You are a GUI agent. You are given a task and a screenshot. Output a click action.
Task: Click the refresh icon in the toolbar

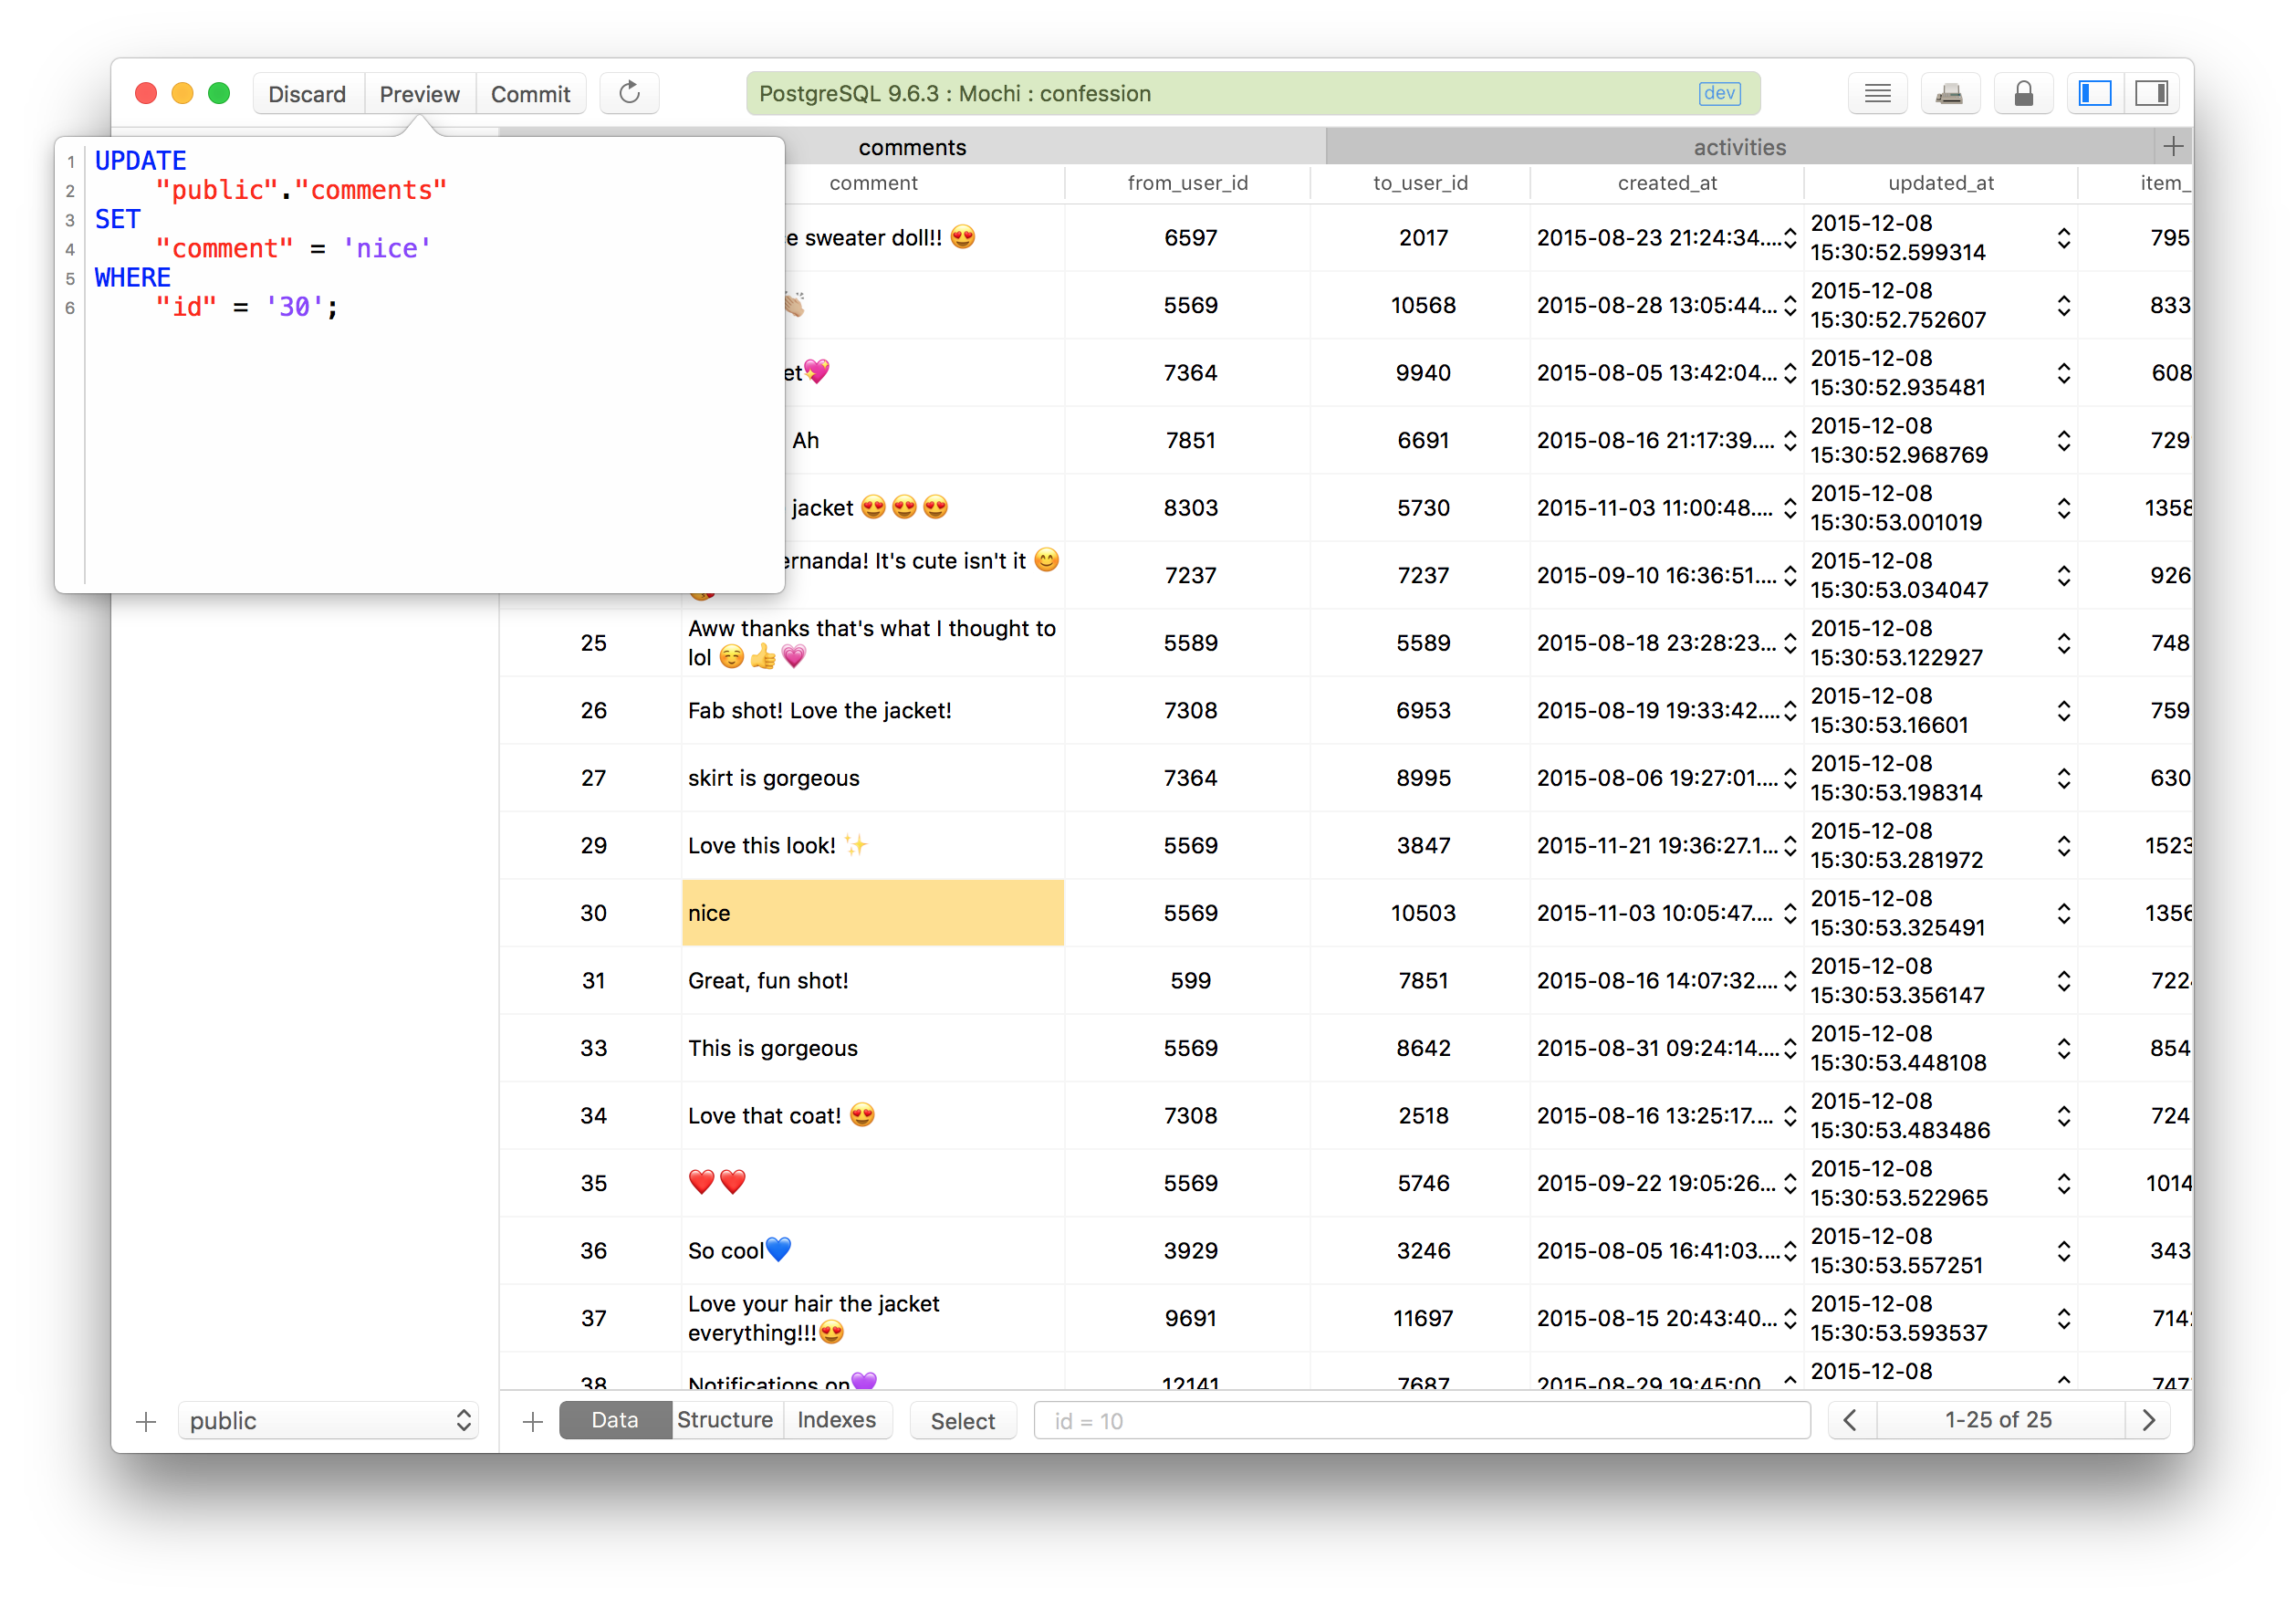tap(629, 93)
